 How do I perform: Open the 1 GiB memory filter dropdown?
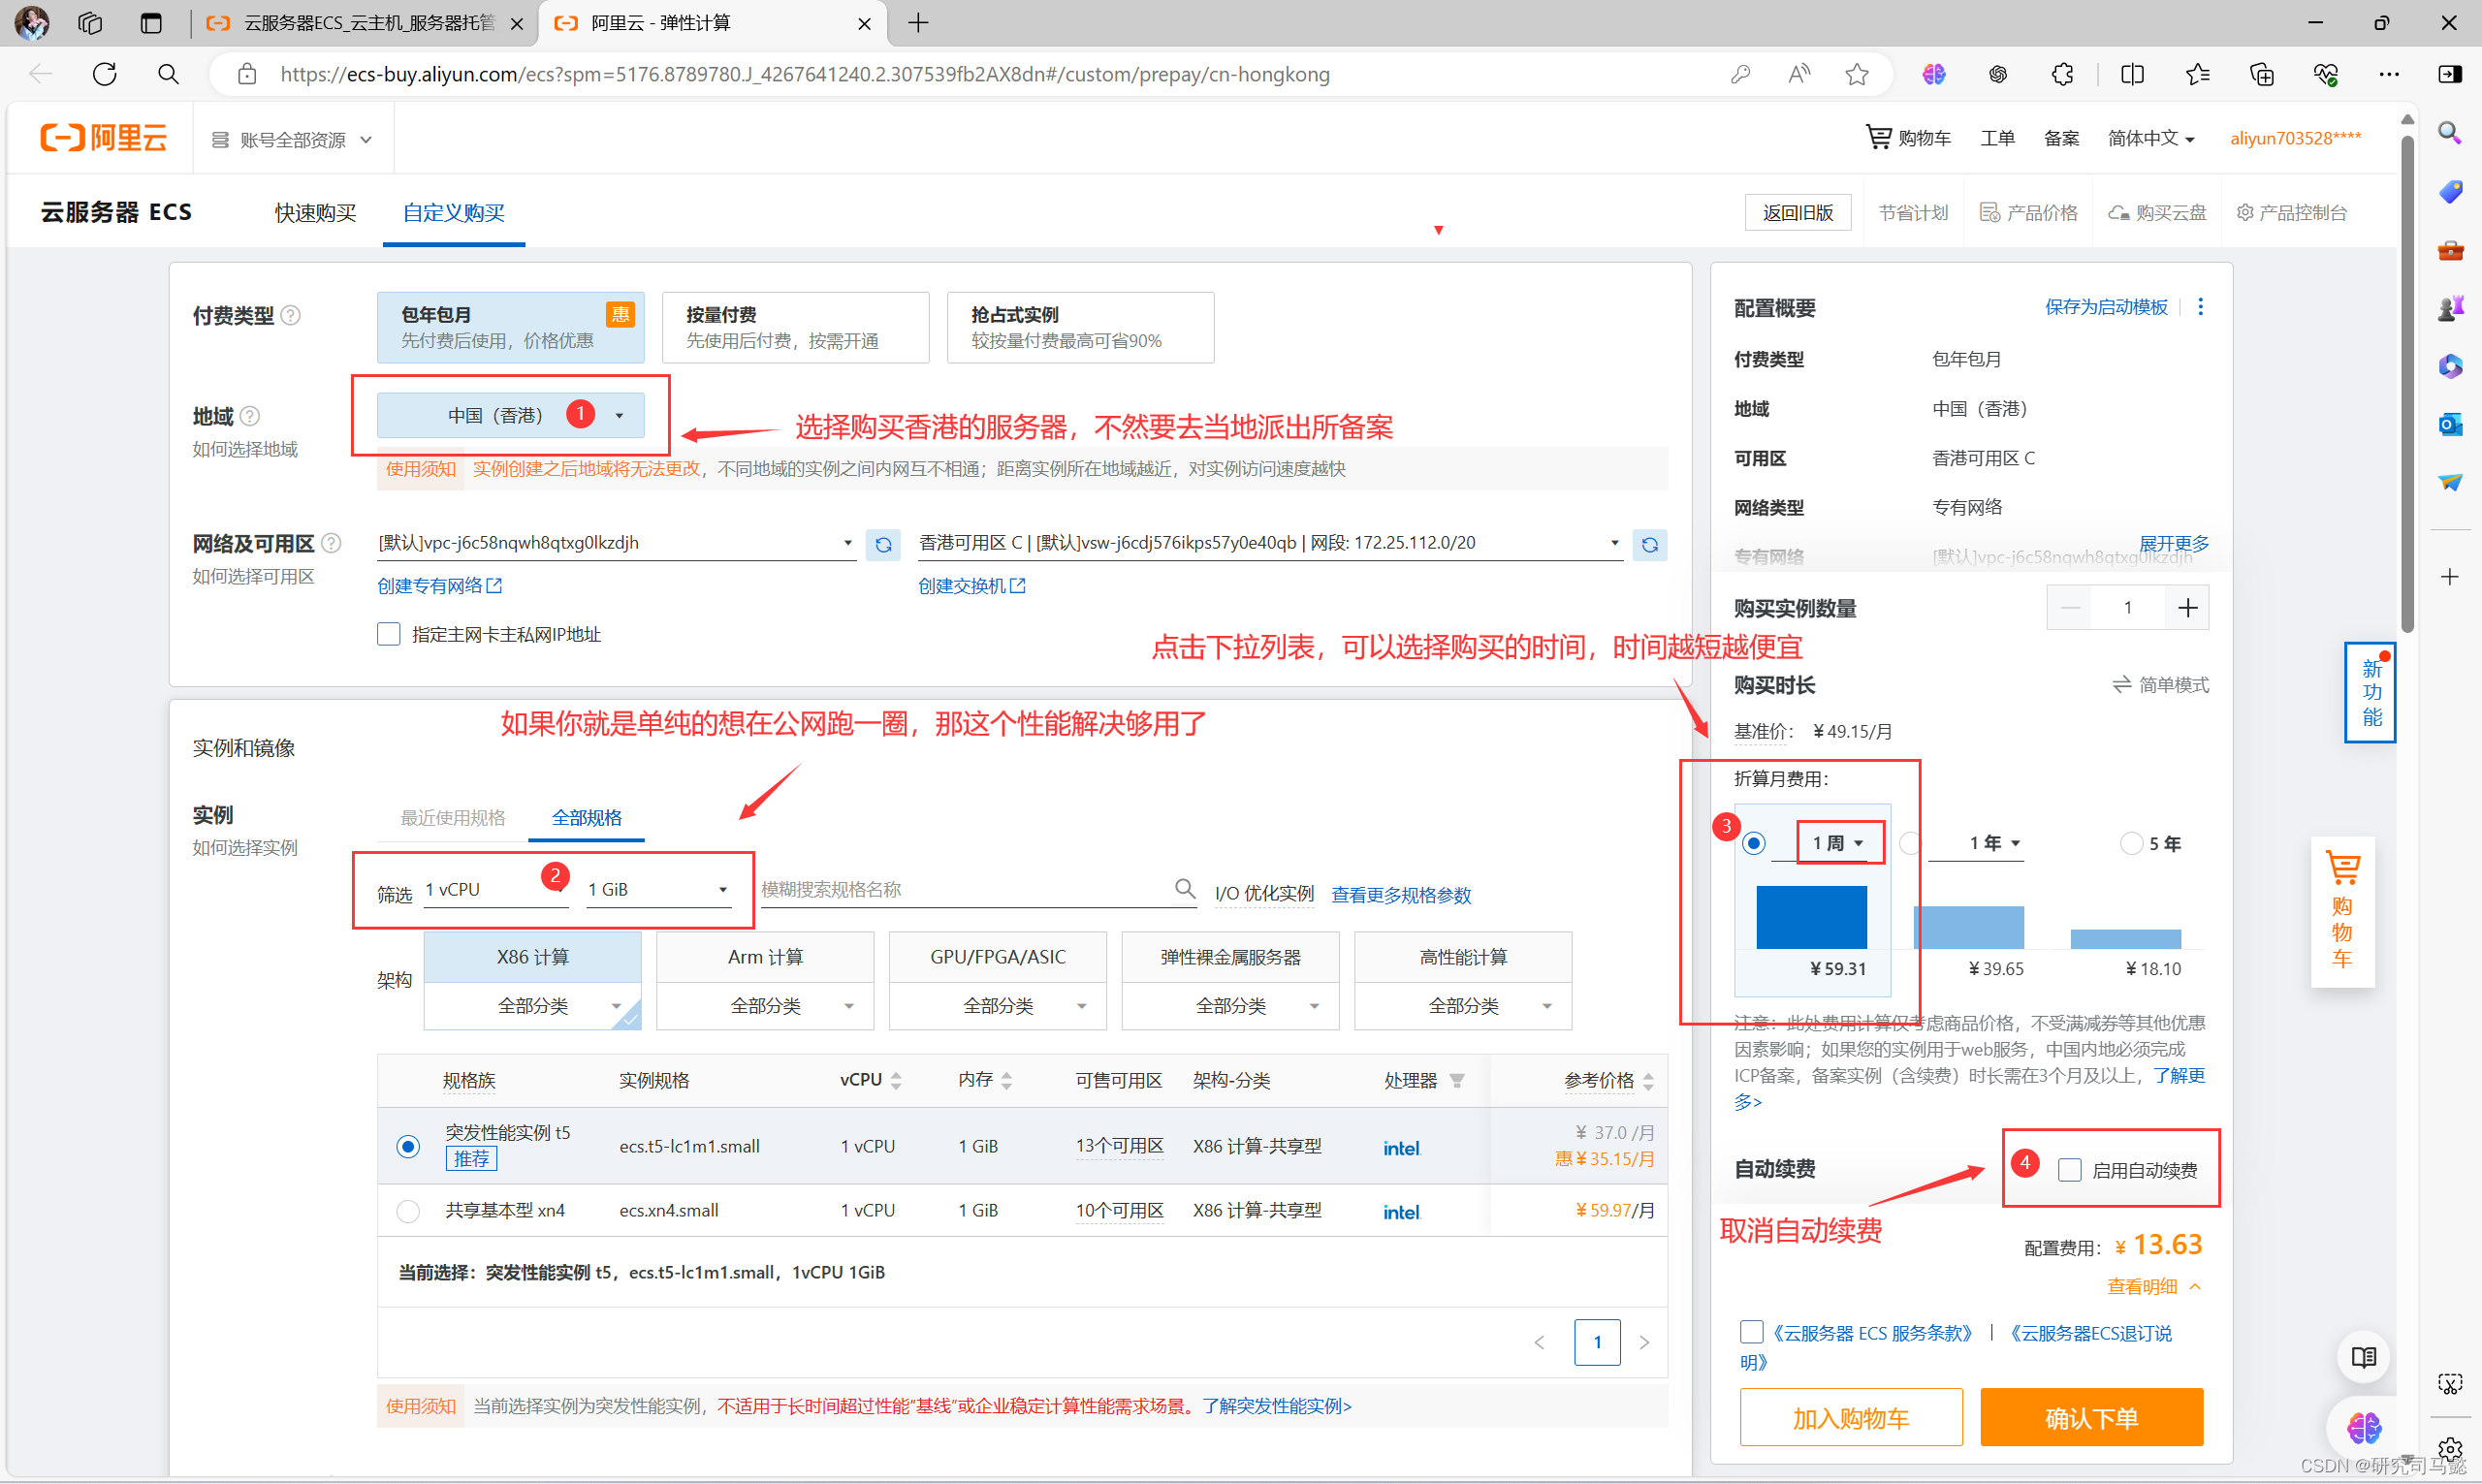pos(658,889)
